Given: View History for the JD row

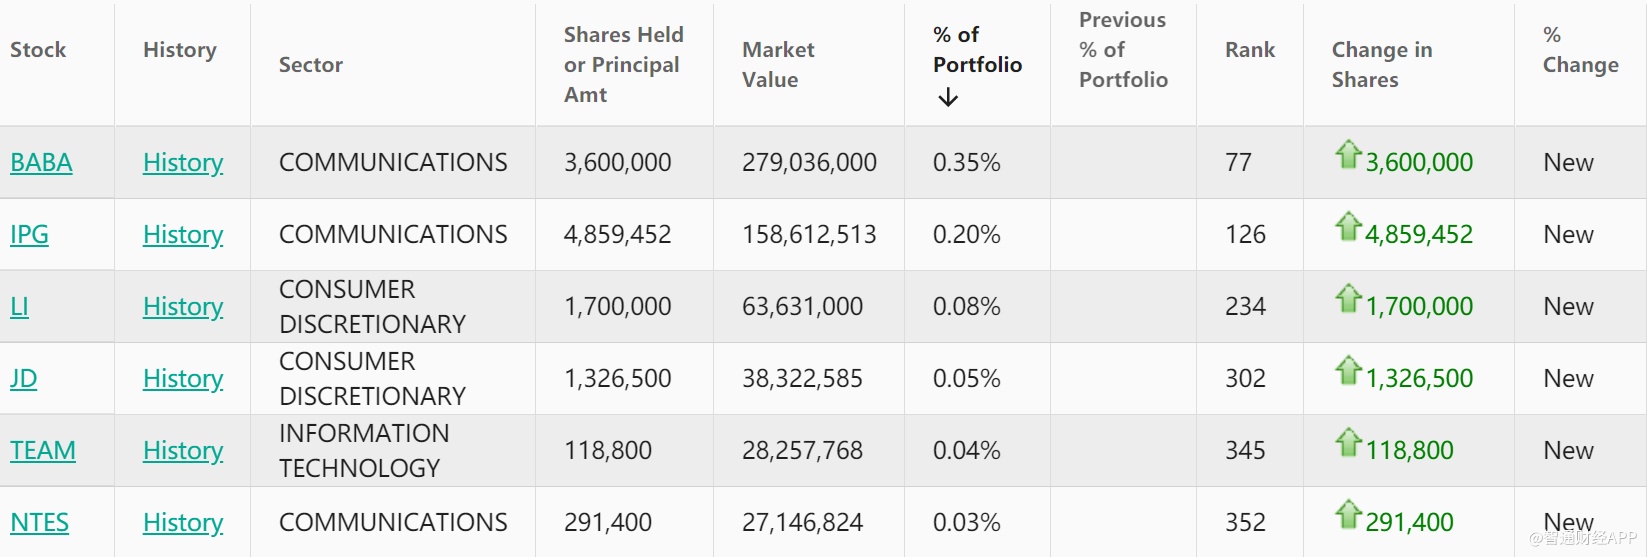Looking at the screenshot, I should pos(183,379).
